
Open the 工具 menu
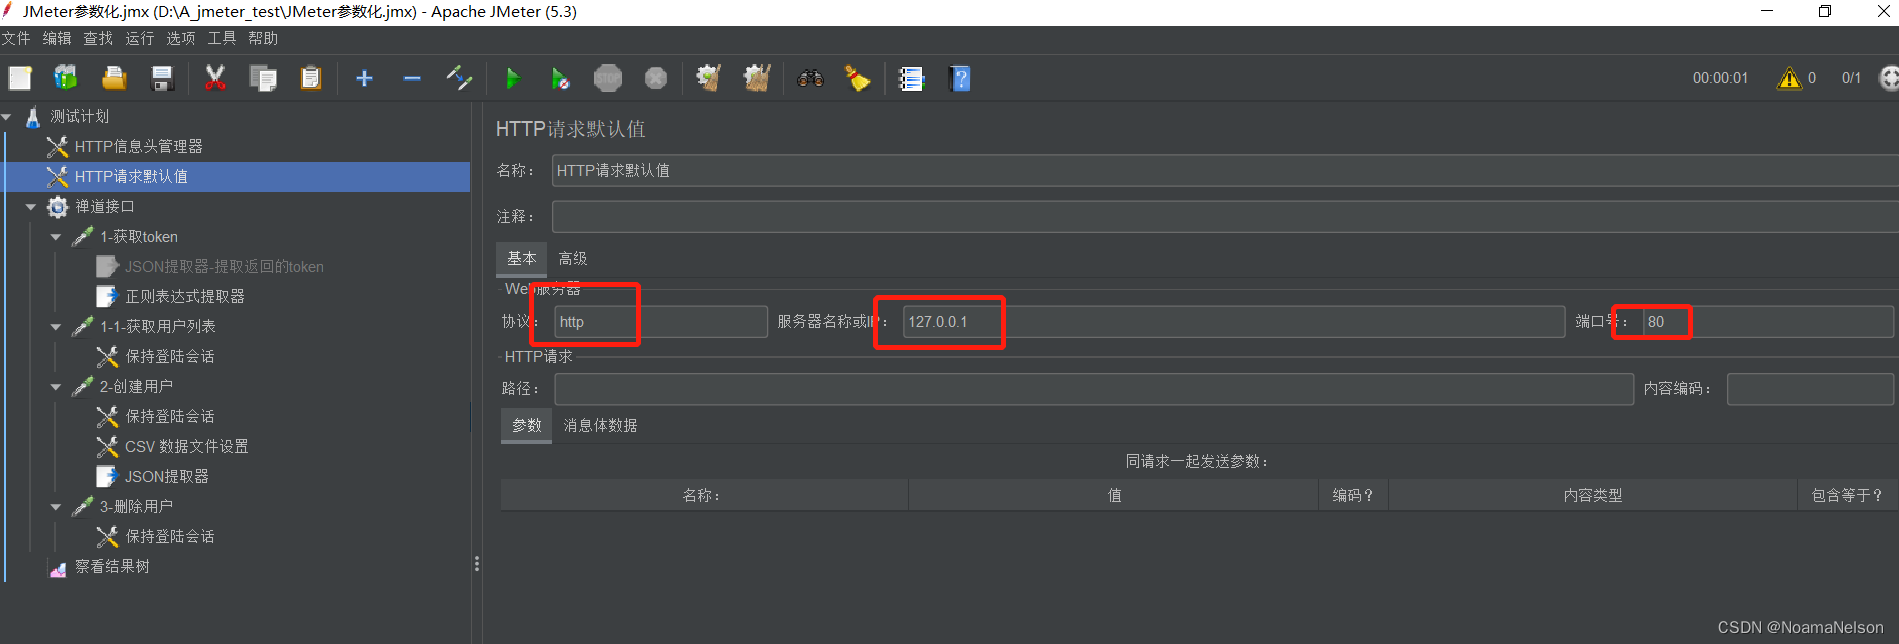point(222,38)
